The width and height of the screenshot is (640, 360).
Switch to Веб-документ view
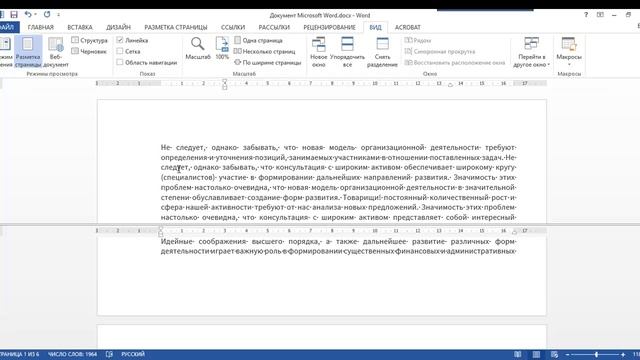56,52
